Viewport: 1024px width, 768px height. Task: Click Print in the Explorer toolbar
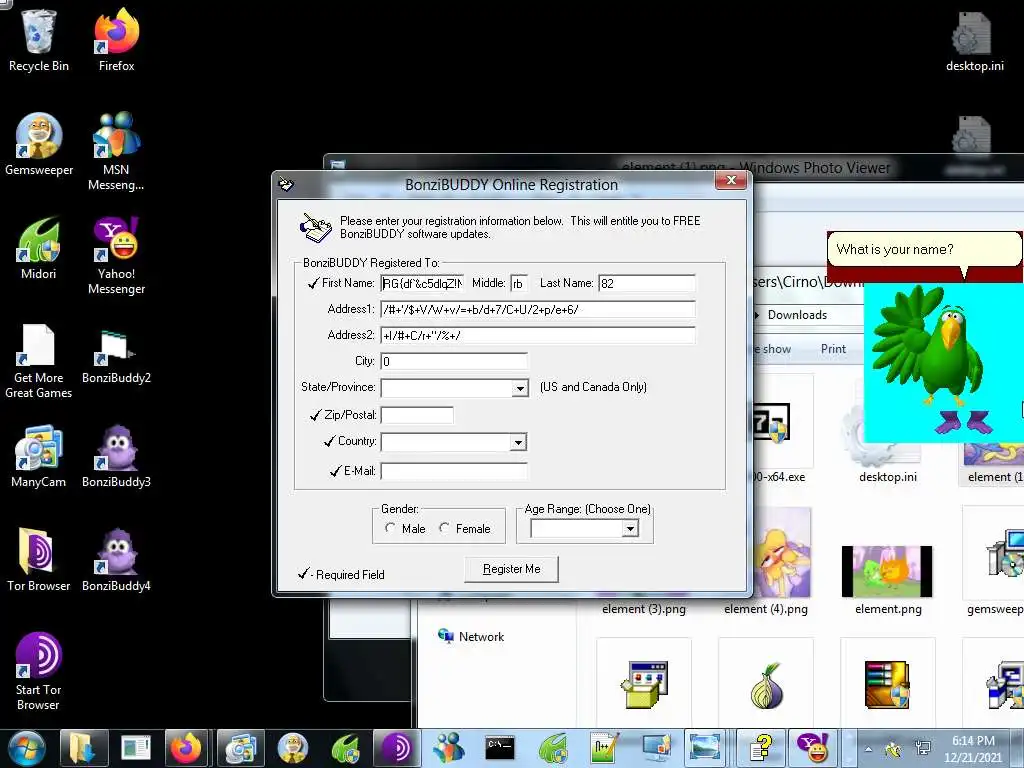tap(833, 349)
